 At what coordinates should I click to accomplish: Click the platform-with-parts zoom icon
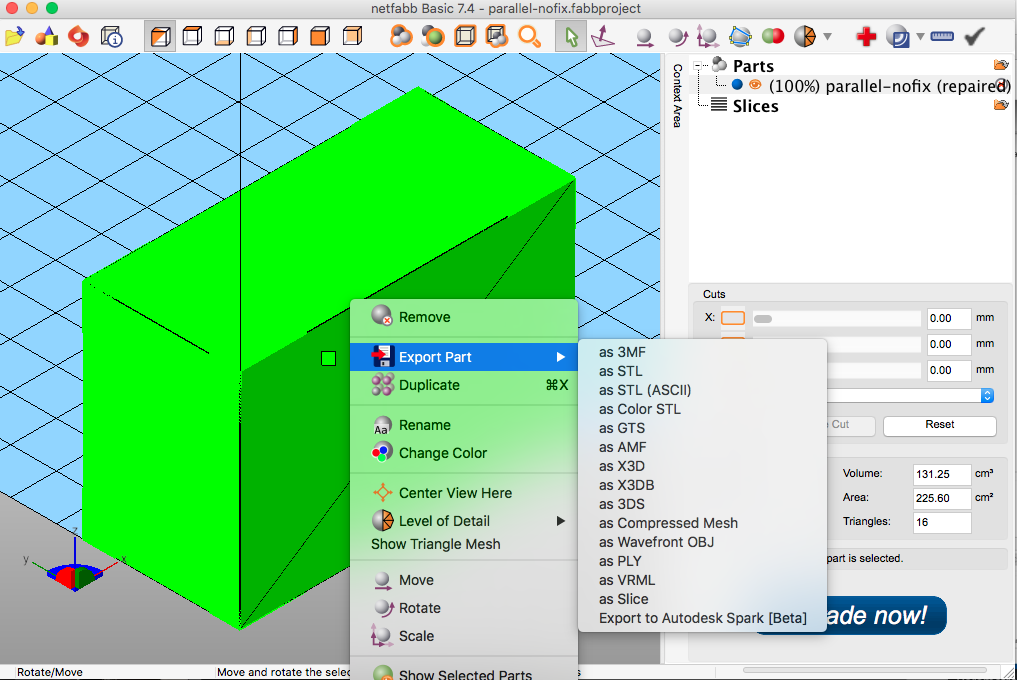point(497,36)
